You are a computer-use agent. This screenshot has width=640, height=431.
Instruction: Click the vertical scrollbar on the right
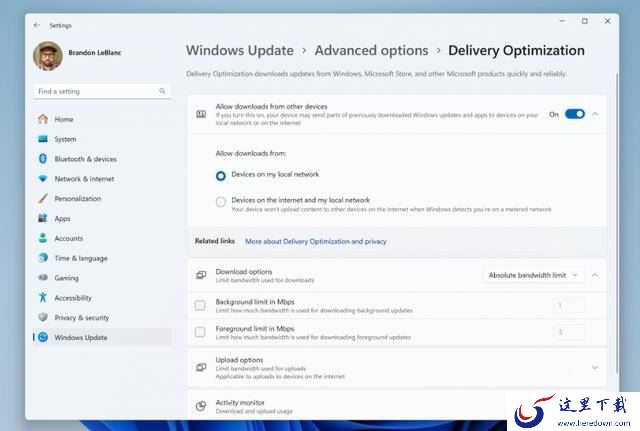617,222
